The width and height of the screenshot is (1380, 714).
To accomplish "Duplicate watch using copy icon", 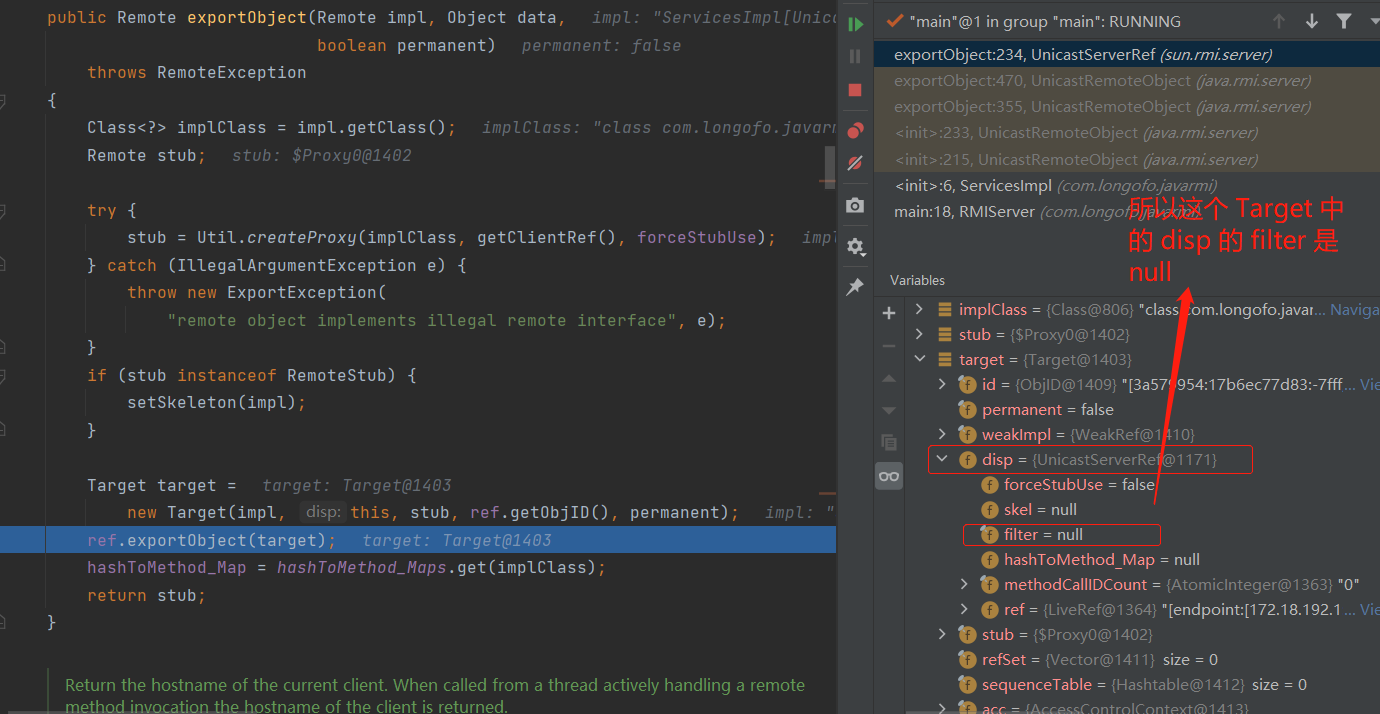I will 889,442.
